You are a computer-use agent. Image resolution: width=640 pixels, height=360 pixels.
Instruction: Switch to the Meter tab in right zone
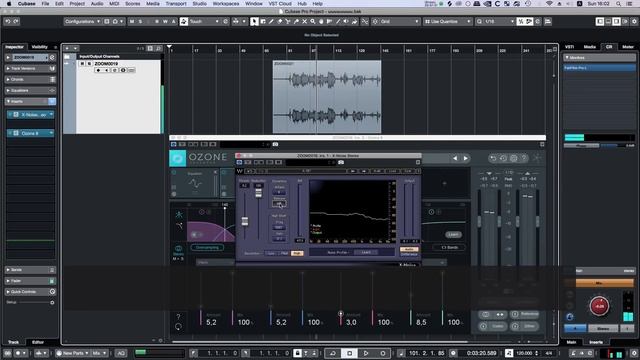pos(628,47)
